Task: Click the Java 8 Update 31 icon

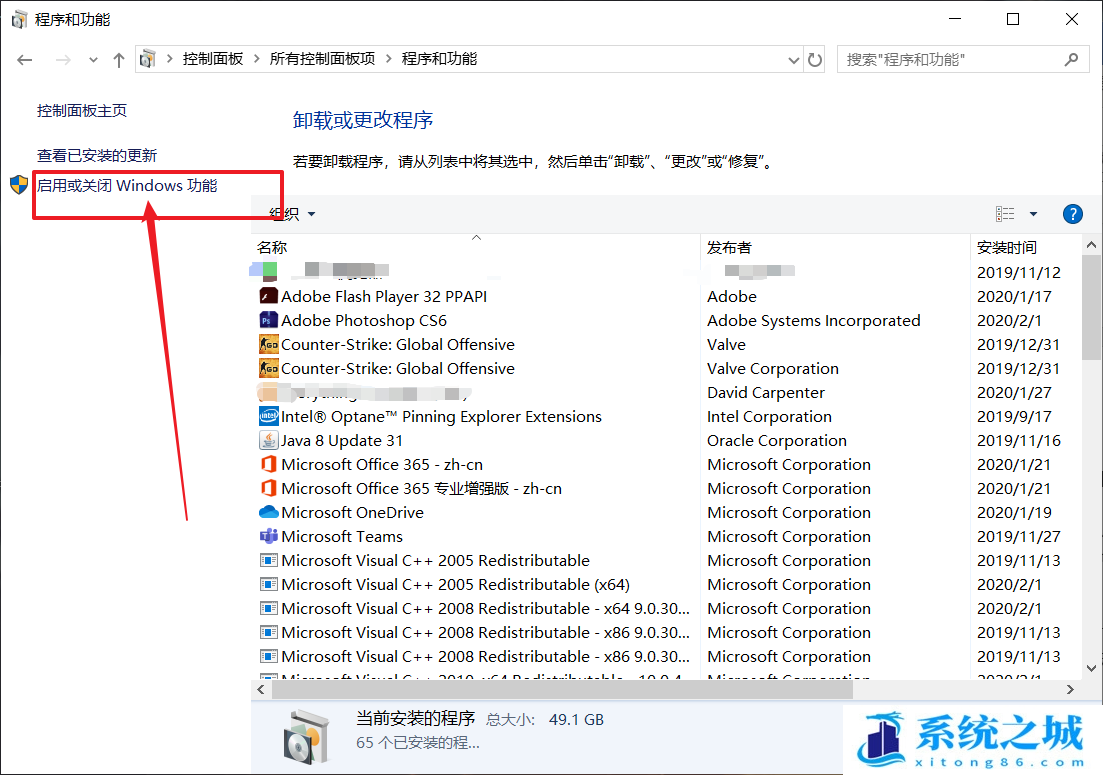Action: point(269,440)
